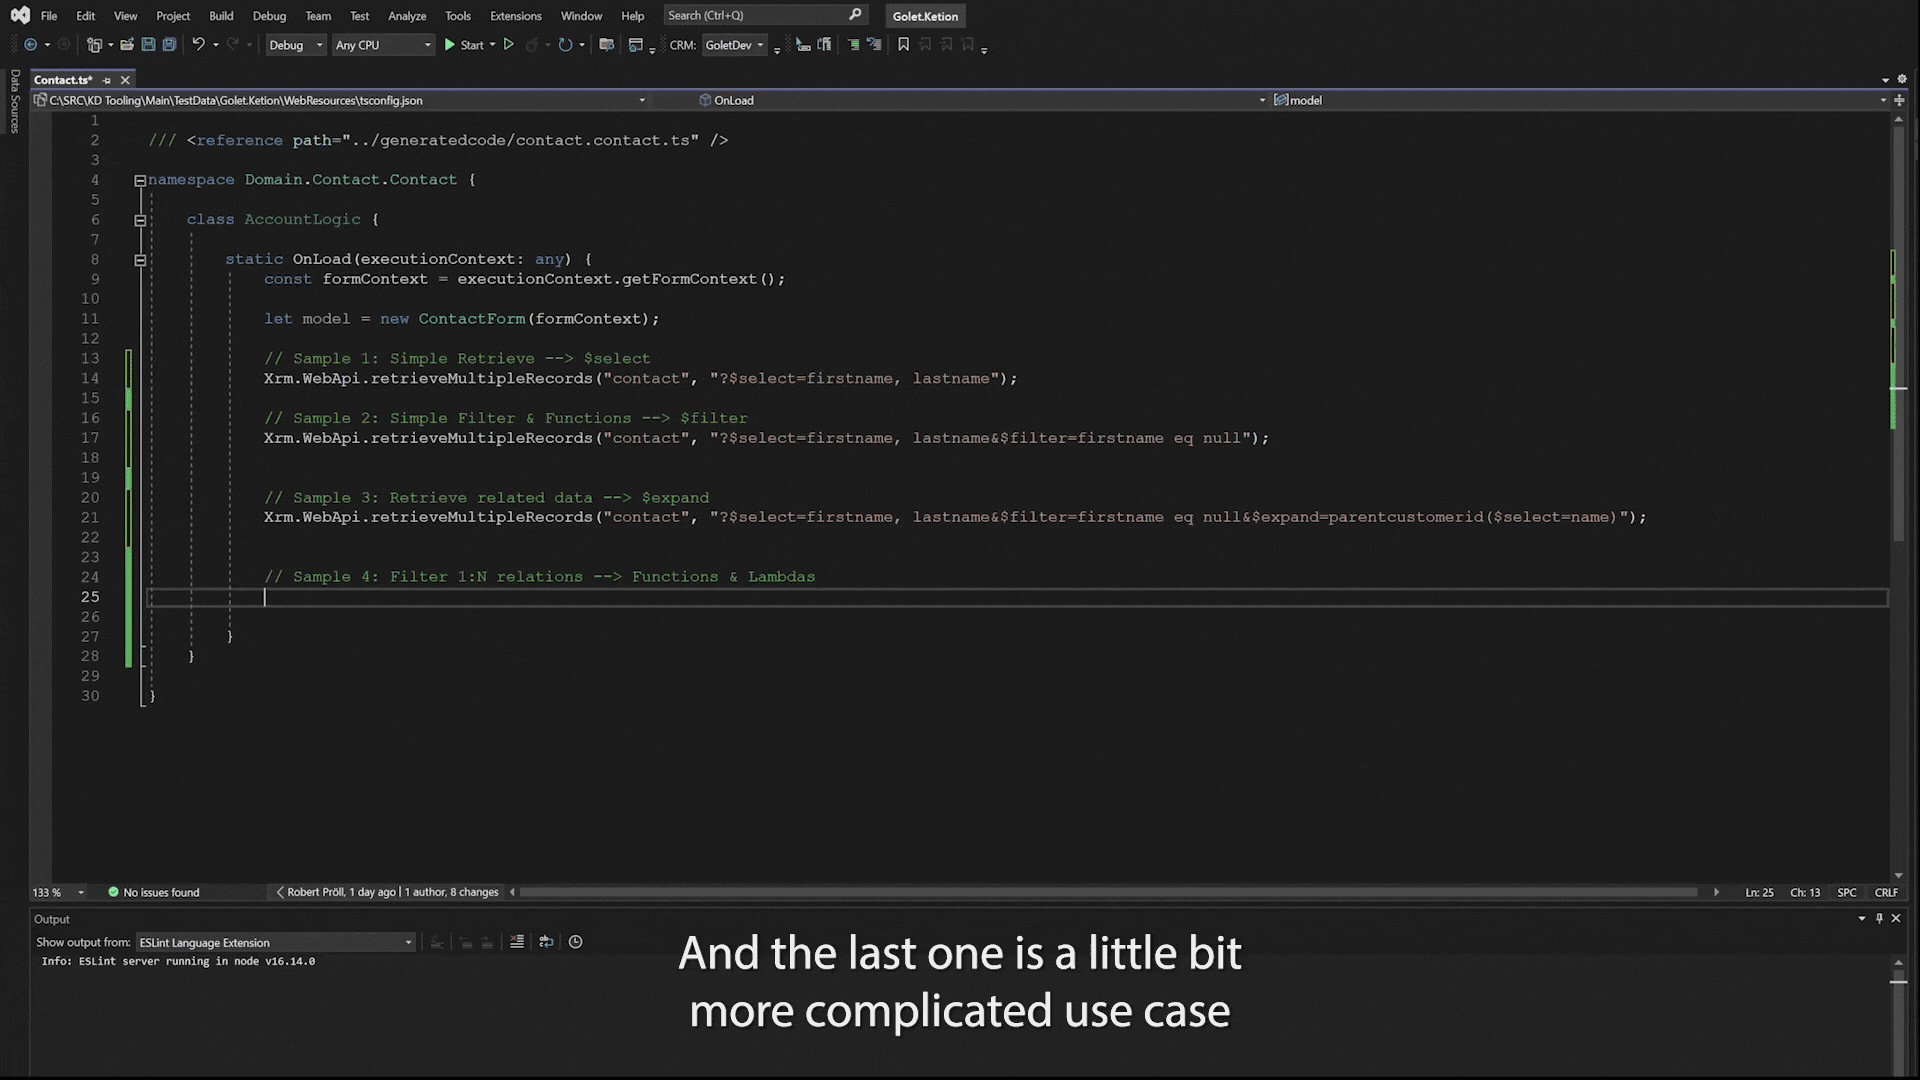Click the SPC indentation indicator
This screenshot has height=1080, width=1920.
tap(1847, 892)
